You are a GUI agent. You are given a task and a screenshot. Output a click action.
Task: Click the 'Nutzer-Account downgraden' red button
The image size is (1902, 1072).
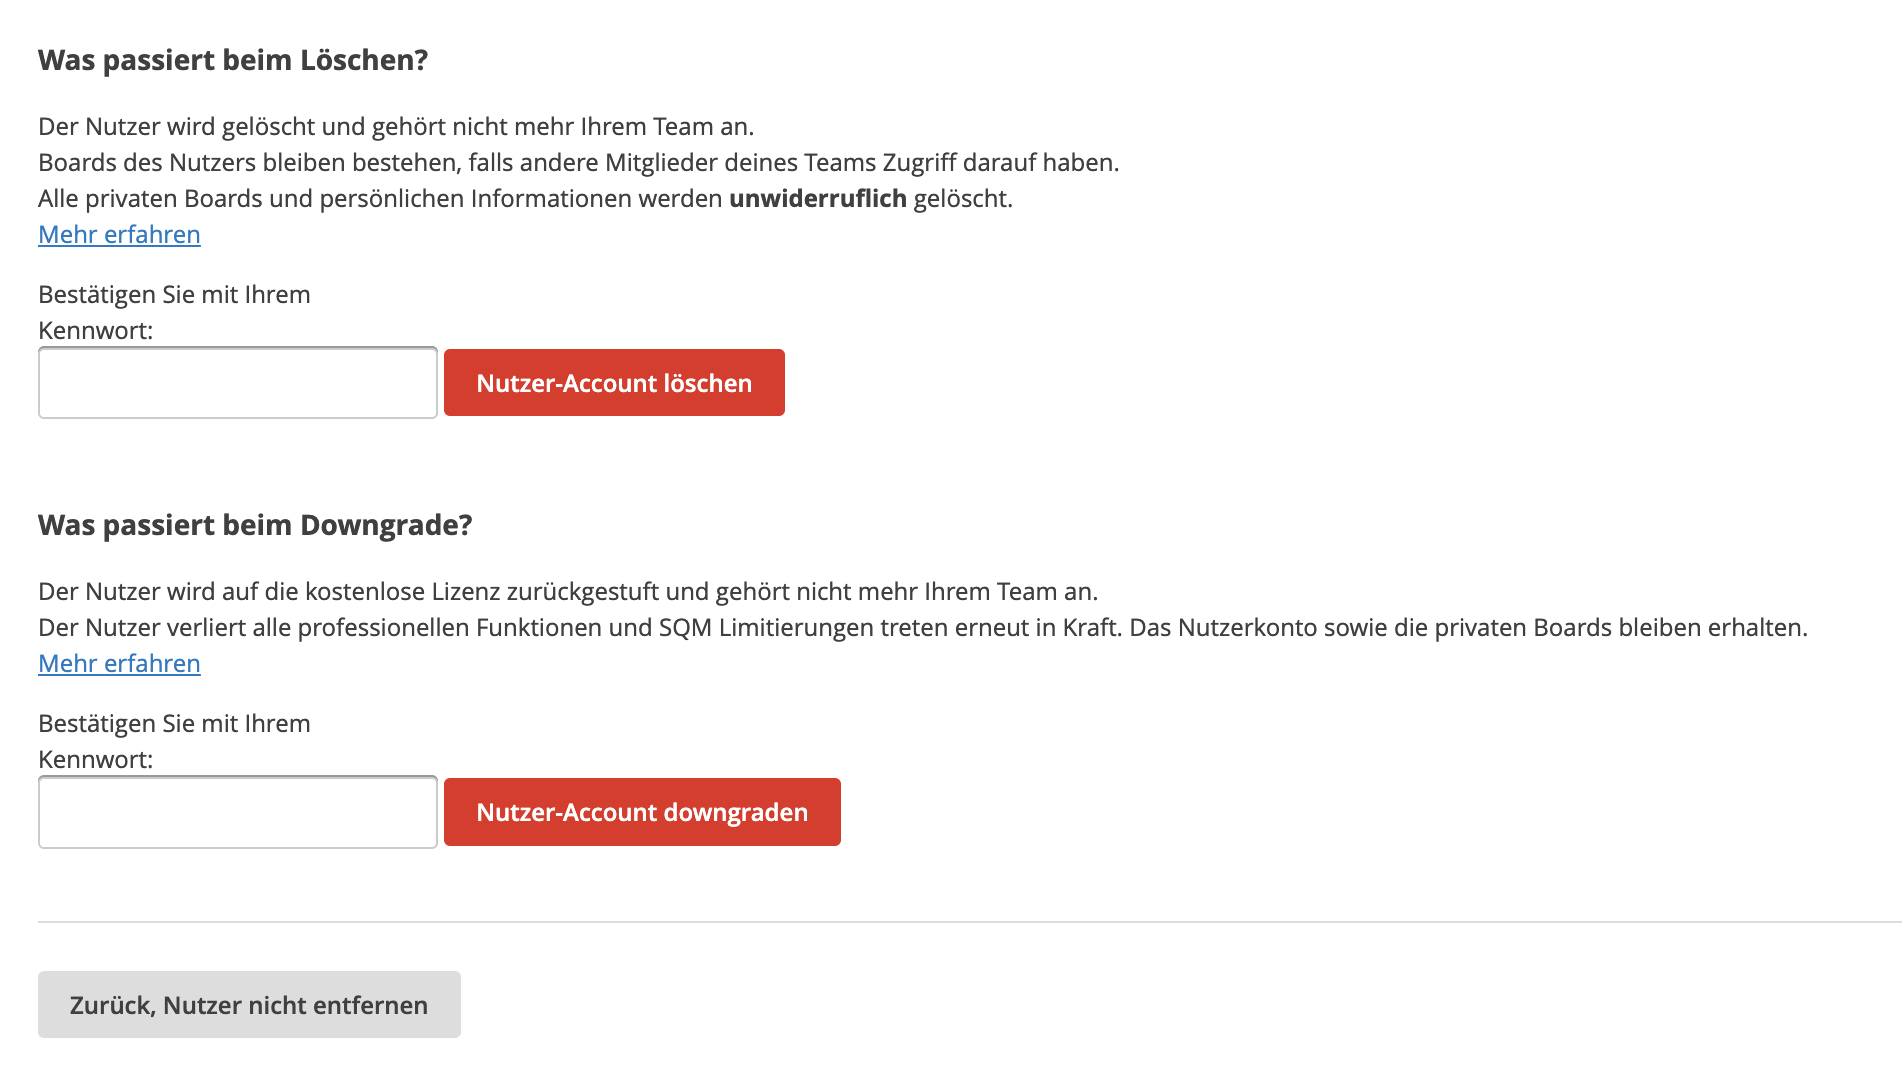[642, 812]
